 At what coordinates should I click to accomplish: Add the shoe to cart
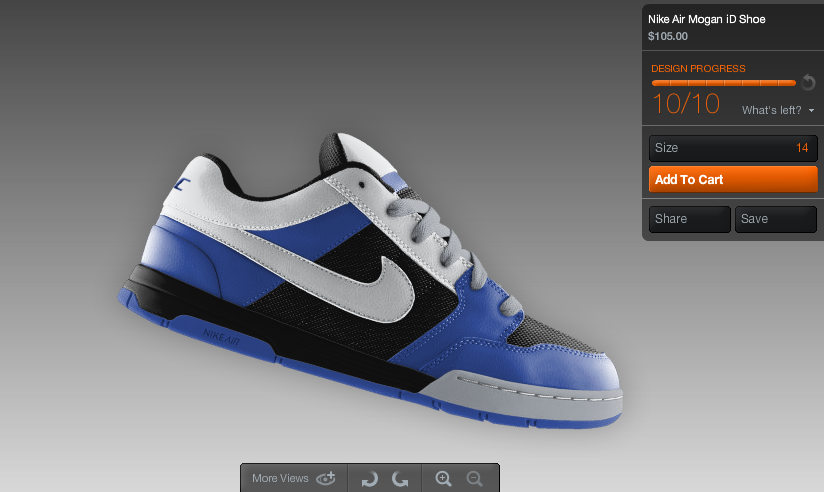733,179
